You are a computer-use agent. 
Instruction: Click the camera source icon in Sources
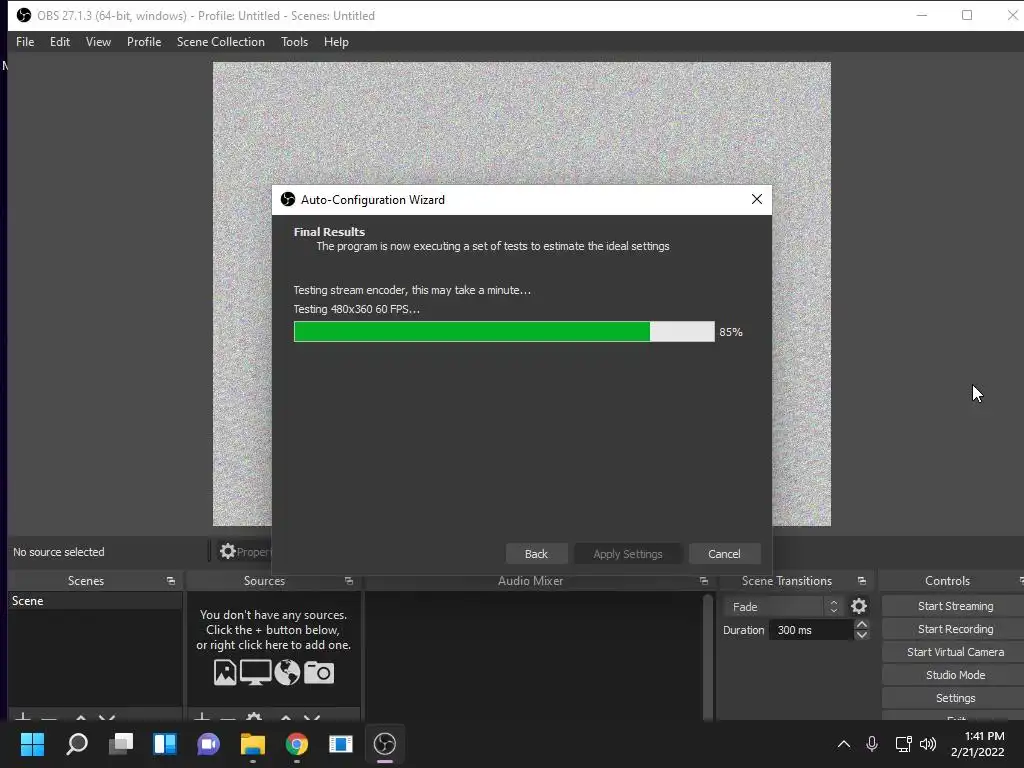[319, 672]
